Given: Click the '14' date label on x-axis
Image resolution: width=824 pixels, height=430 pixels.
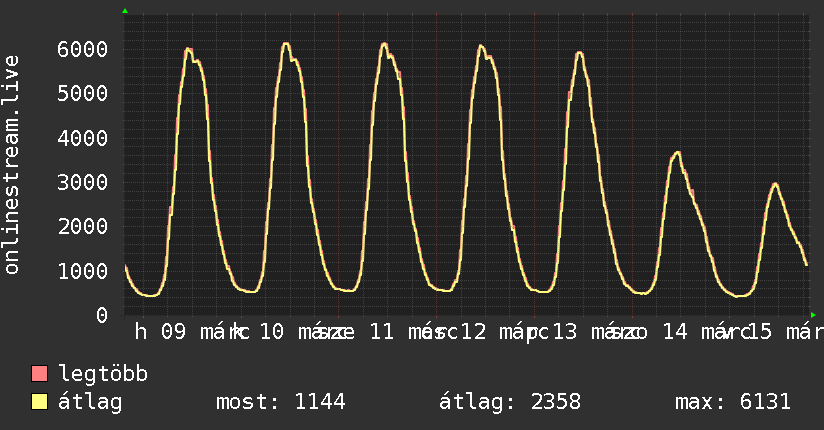Looking at the screenshot, I should [x=675, y=332].
